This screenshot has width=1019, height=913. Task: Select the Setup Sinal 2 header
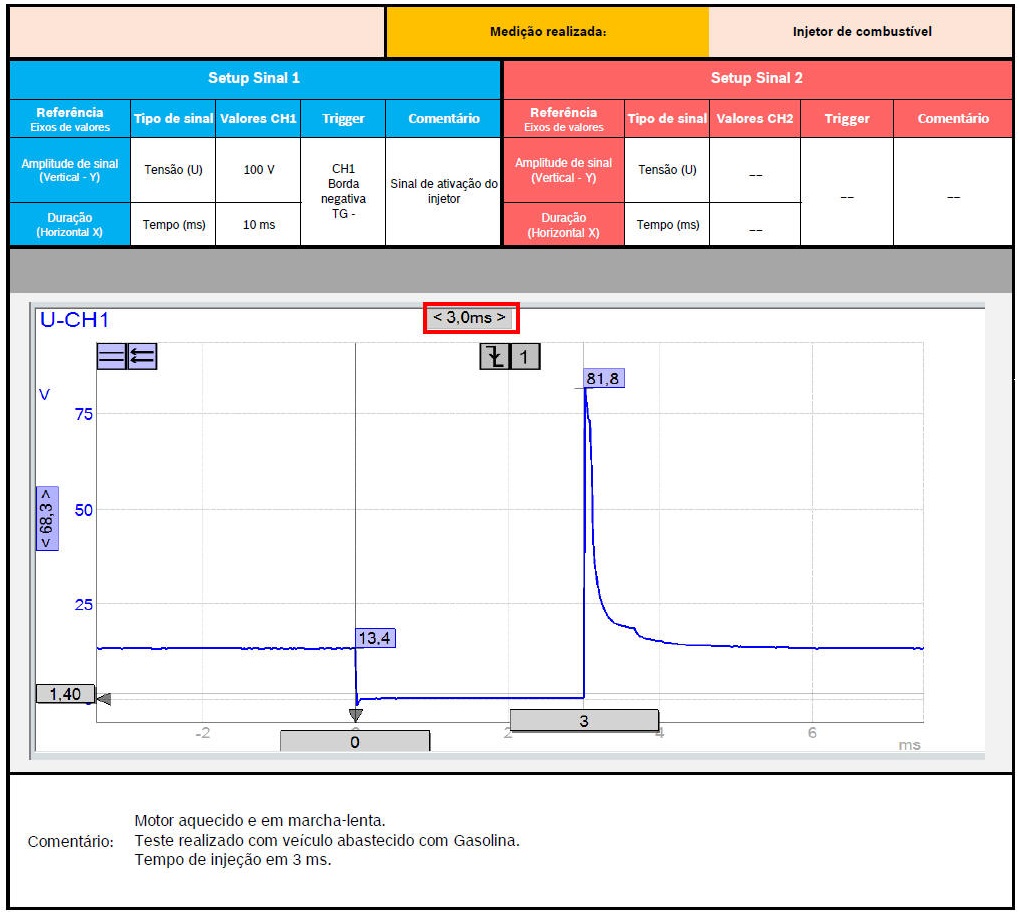click(x=757, y=78)
